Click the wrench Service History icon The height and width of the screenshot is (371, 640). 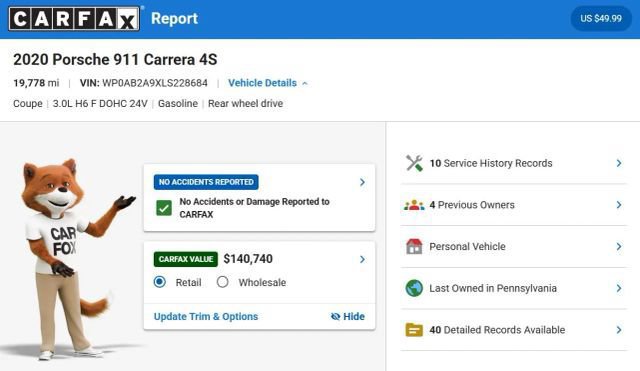coord(414,163)
